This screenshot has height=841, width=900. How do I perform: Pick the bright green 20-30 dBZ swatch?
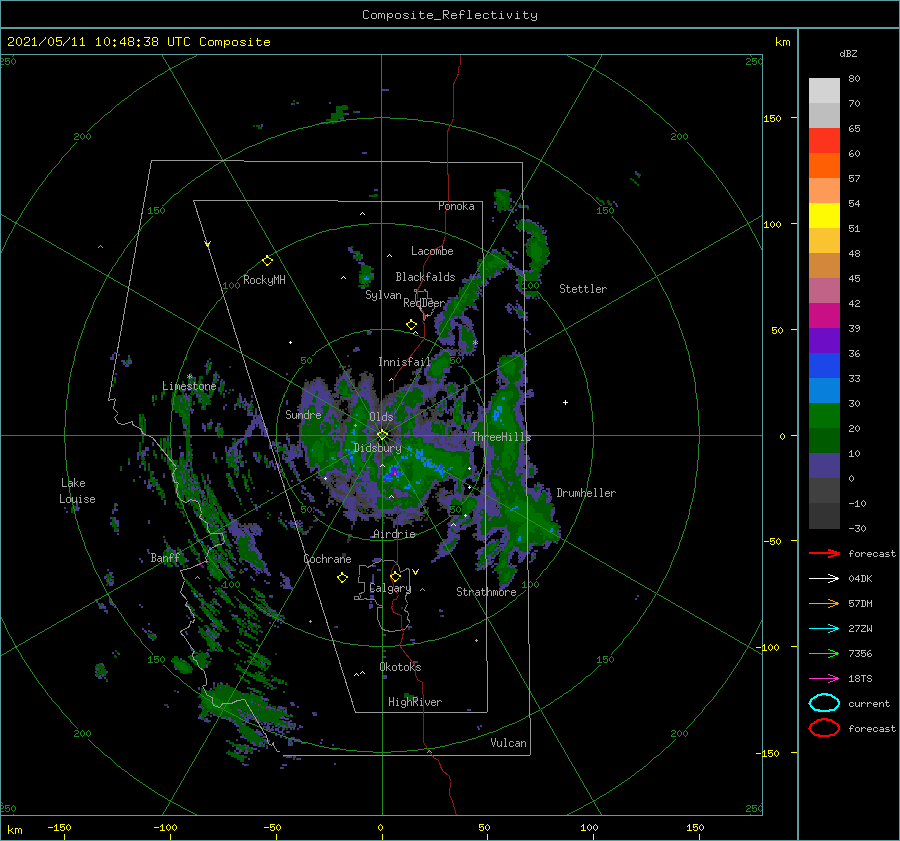[824, 416]
